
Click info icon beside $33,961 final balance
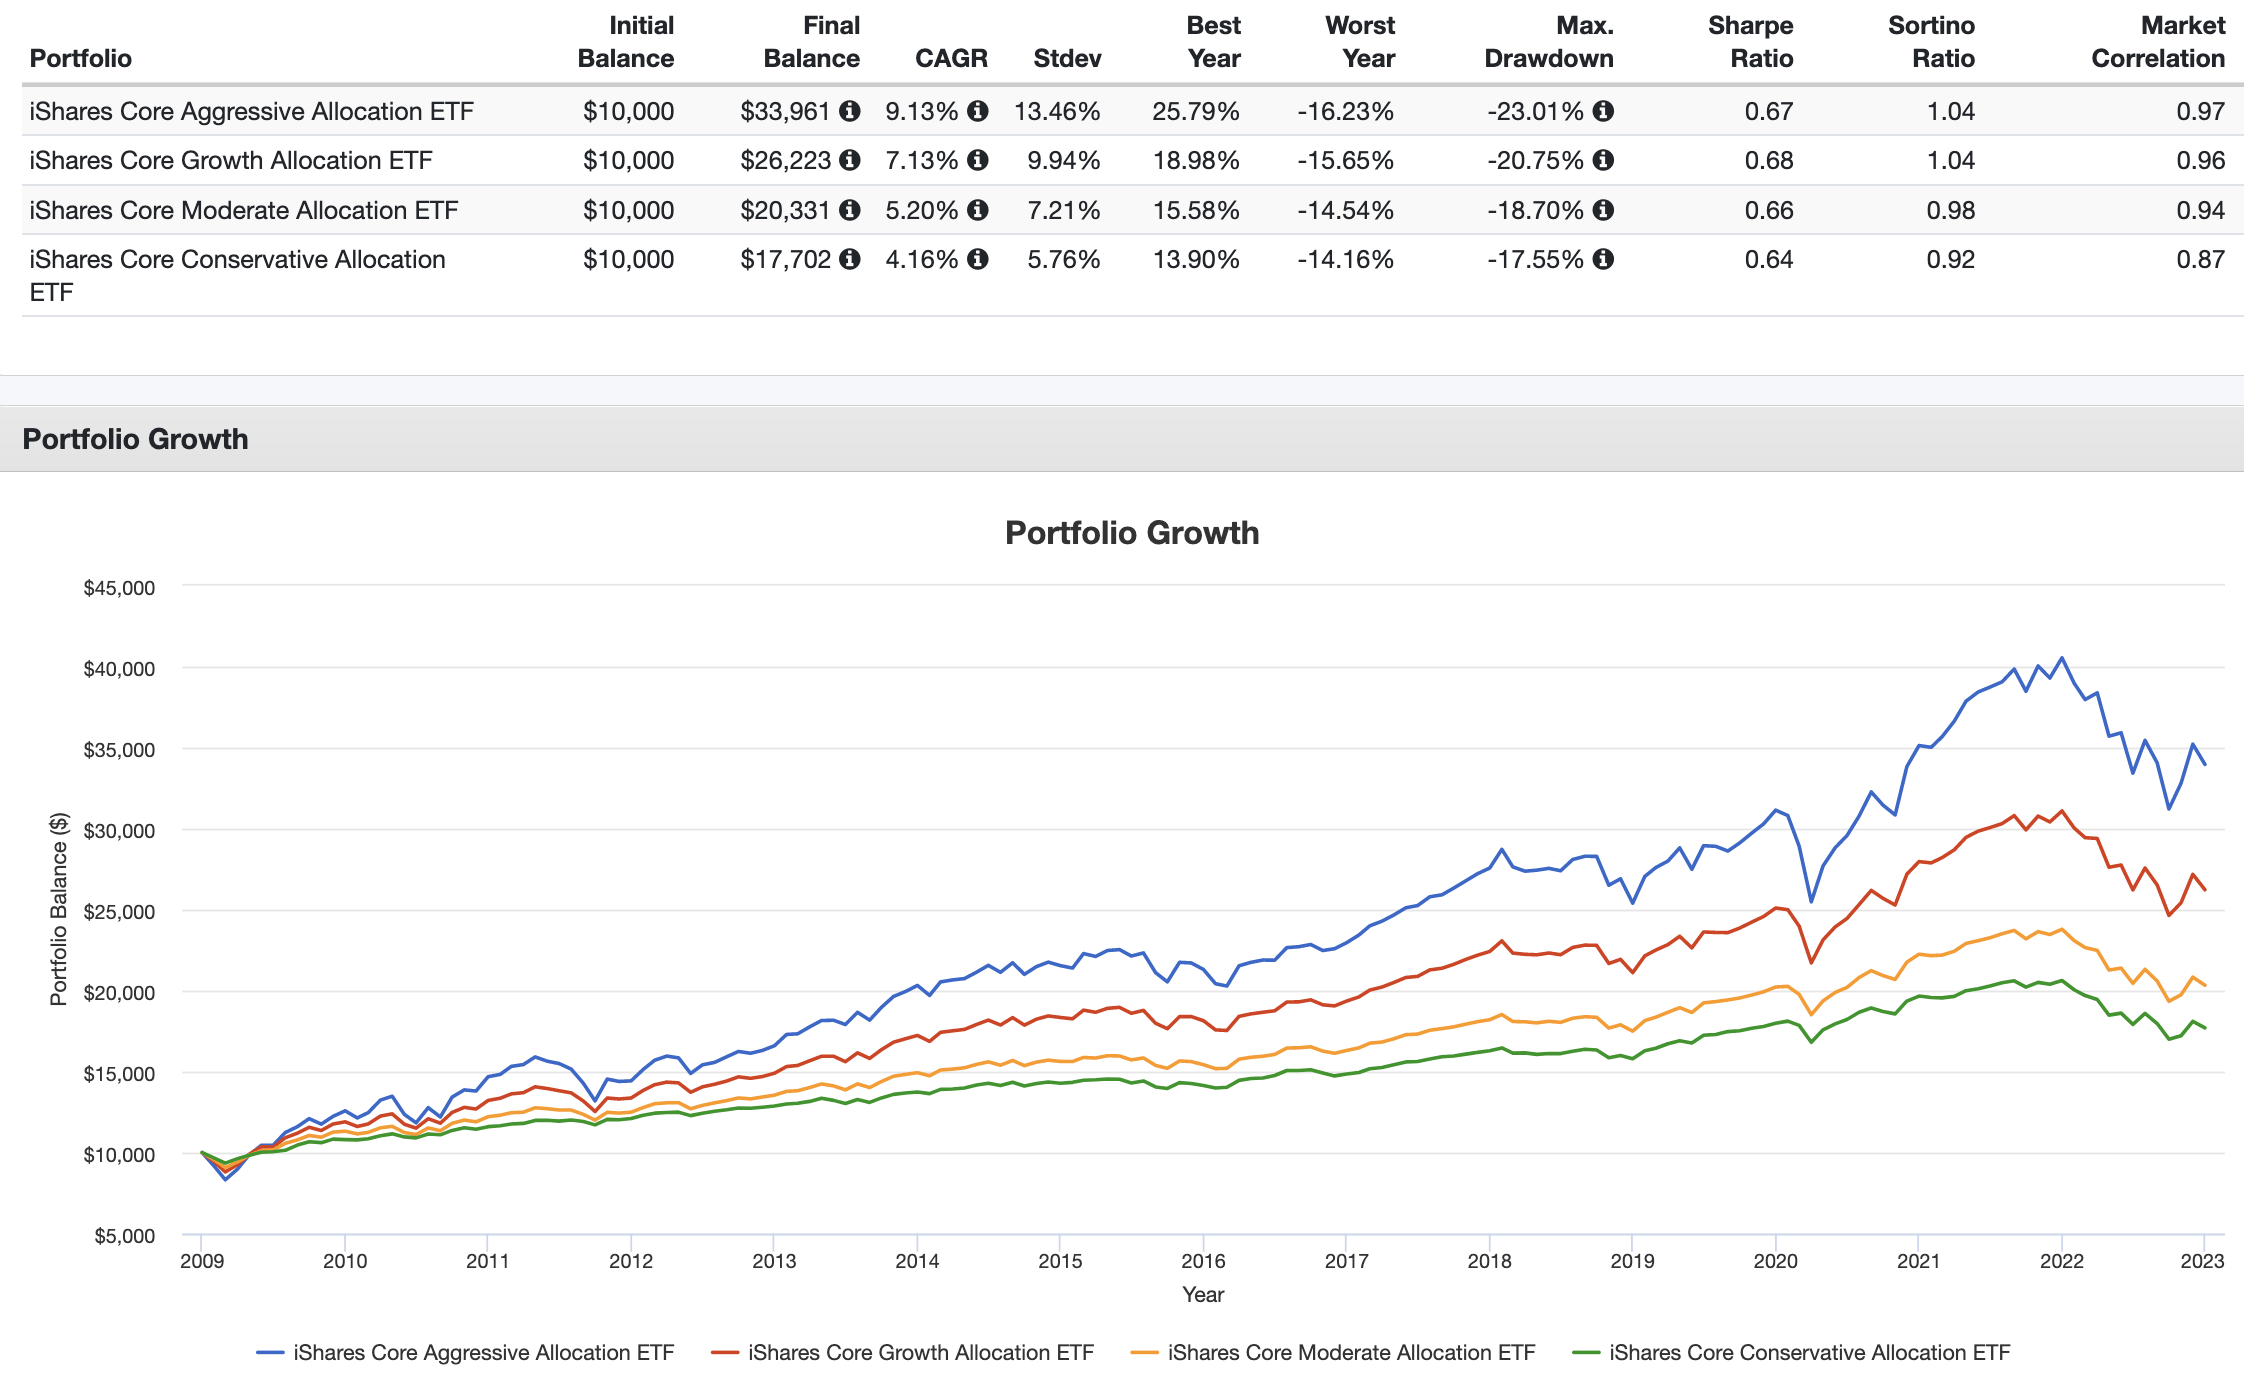pos(849,111)
